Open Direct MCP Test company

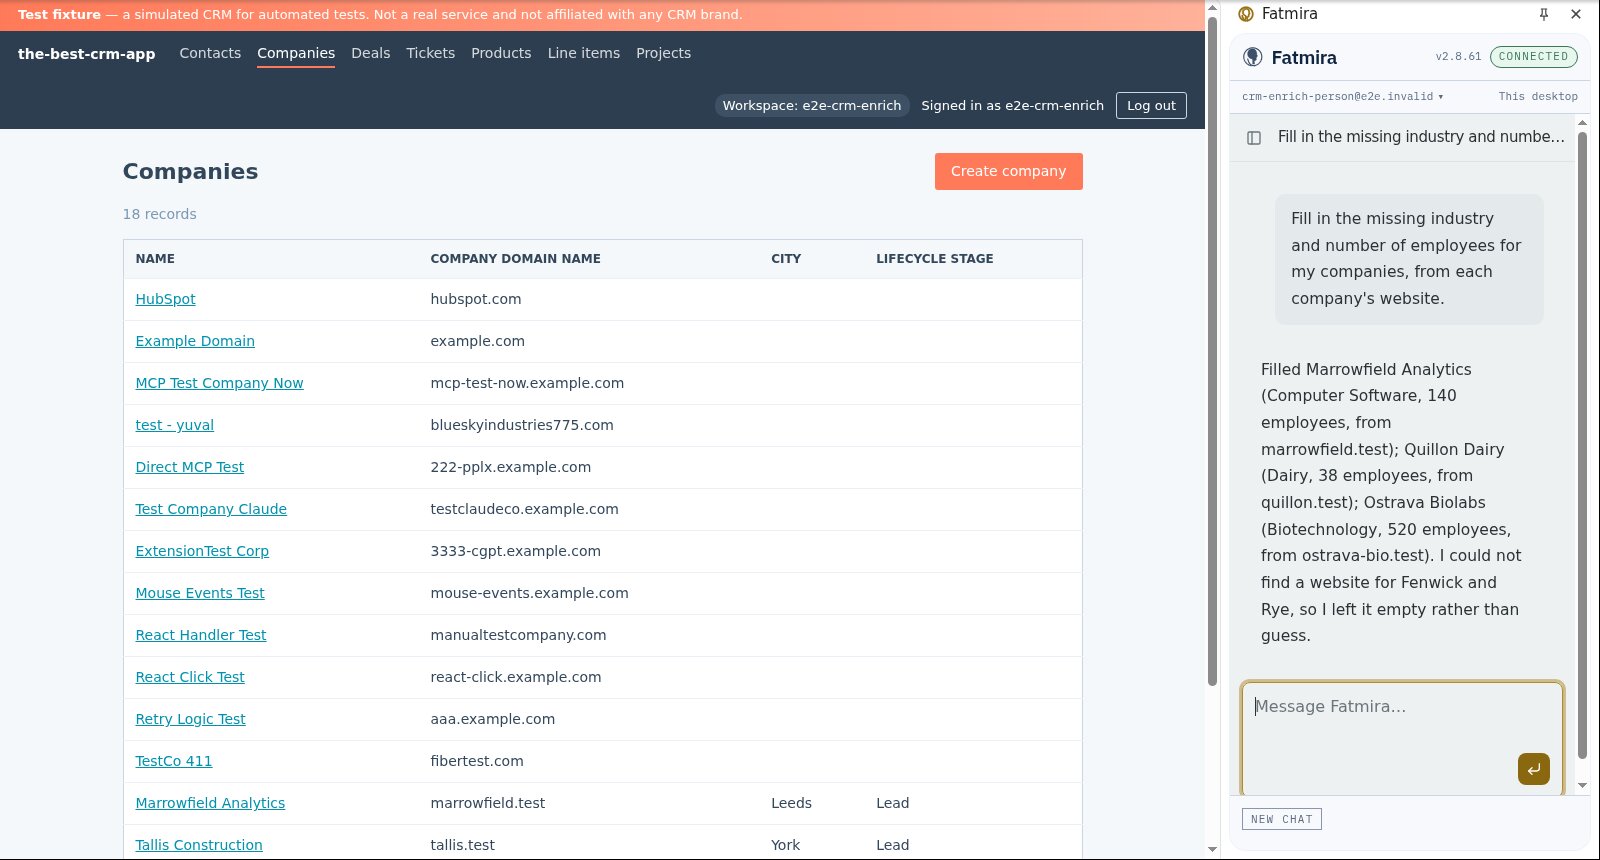point(190,467)
